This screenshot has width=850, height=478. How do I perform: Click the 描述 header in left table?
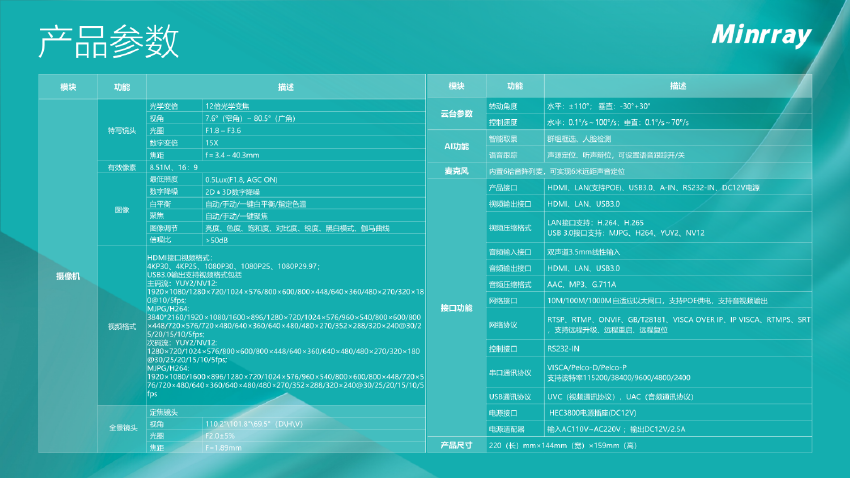click(x=285, y=87)
